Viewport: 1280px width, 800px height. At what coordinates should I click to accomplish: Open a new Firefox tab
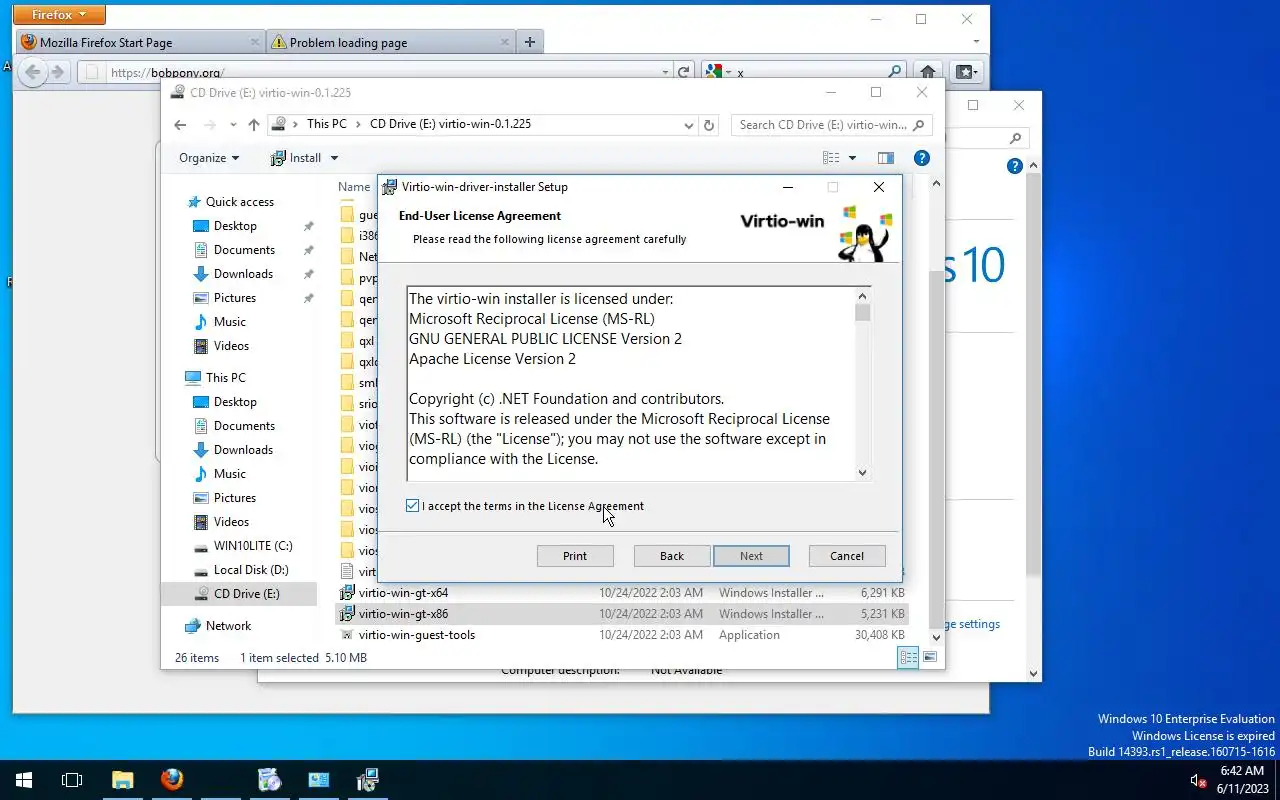click(530, 42)
